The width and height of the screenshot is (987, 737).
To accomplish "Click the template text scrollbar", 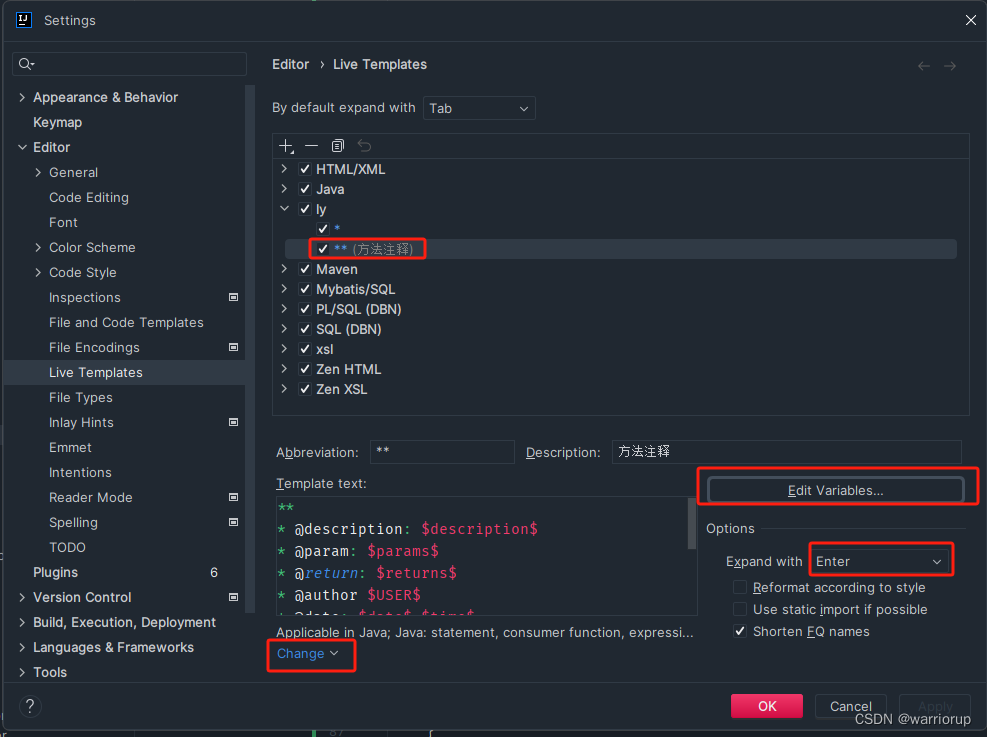I will (692, 524).
